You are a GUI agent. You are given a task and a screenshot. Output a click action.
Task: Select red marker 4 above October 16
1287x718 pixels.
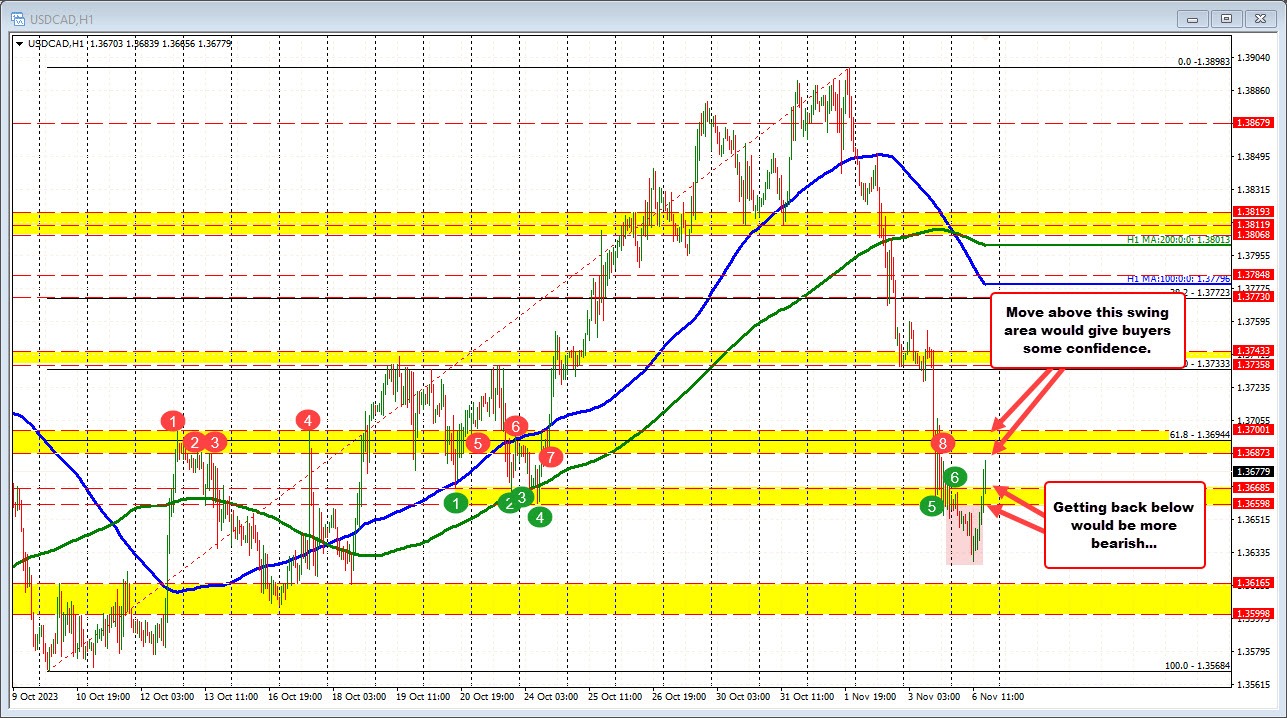(x=307, y=422)
